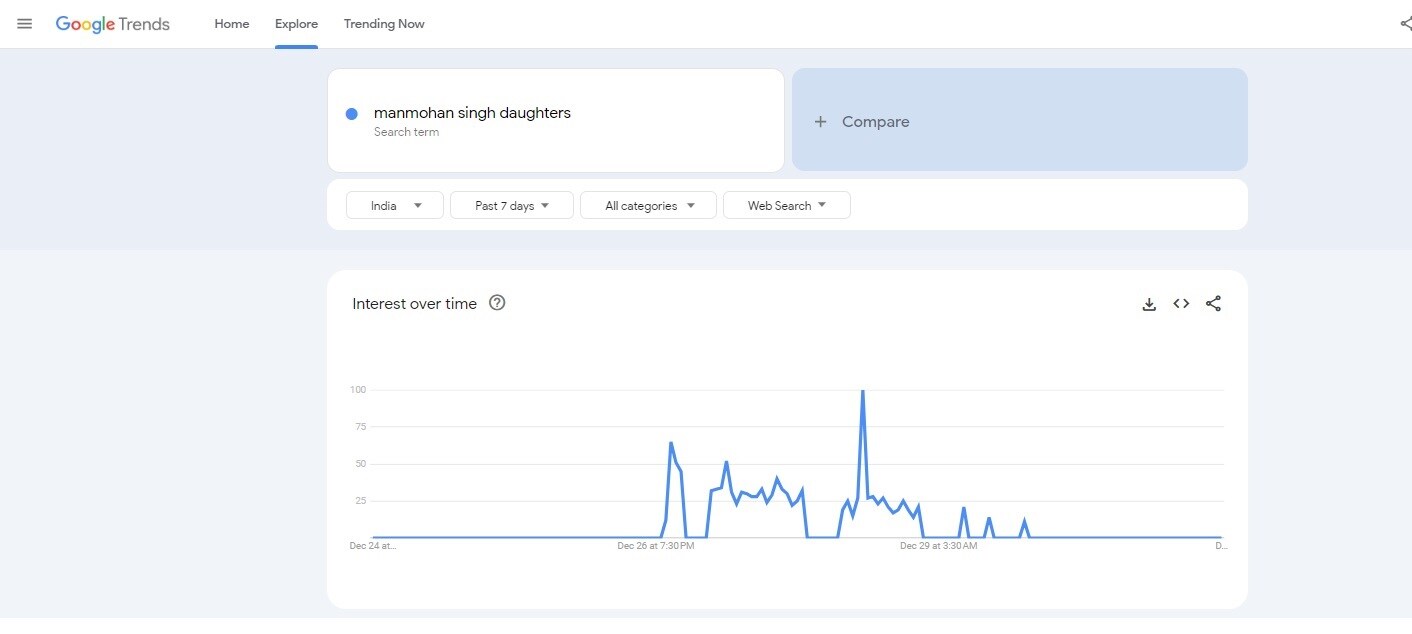Viewport: 1412px width, 634px height.
Task: Click the blue search term color dot
Action: pos(352,114)
